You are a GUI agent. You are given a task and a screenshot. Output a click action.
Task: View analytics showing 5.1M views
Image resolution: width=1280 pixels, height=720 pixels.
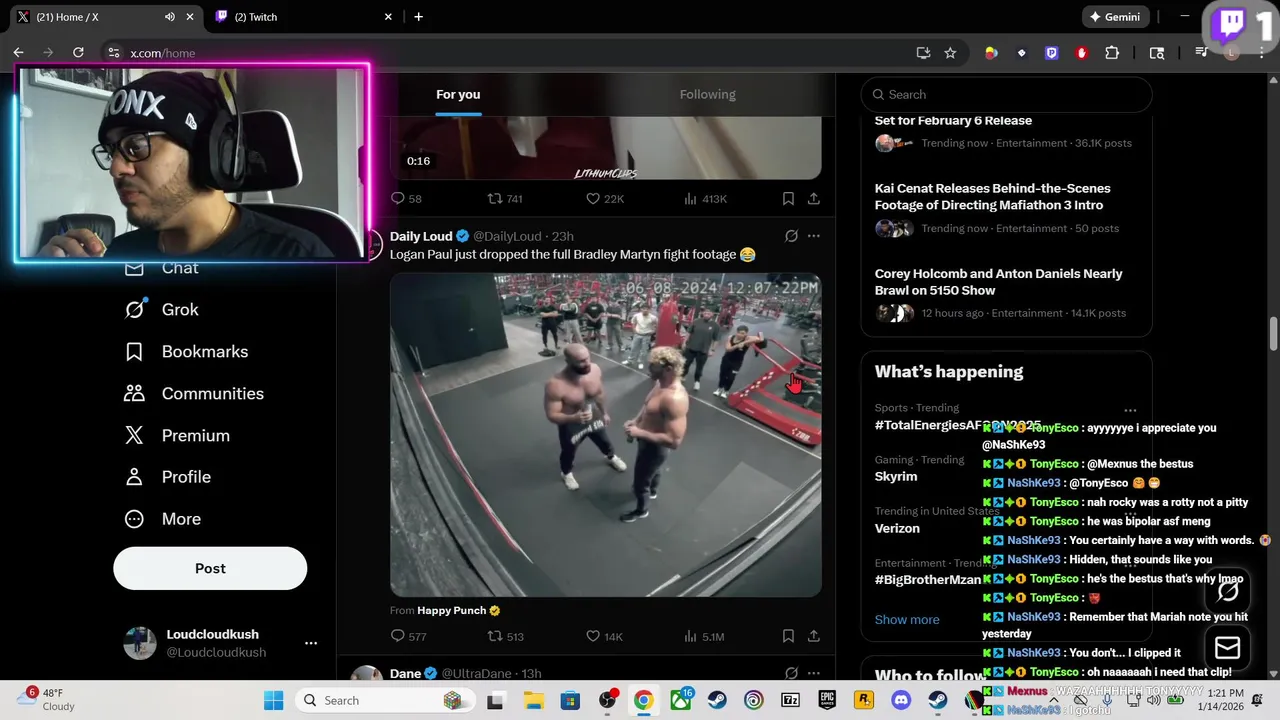[x=704, y=636]
